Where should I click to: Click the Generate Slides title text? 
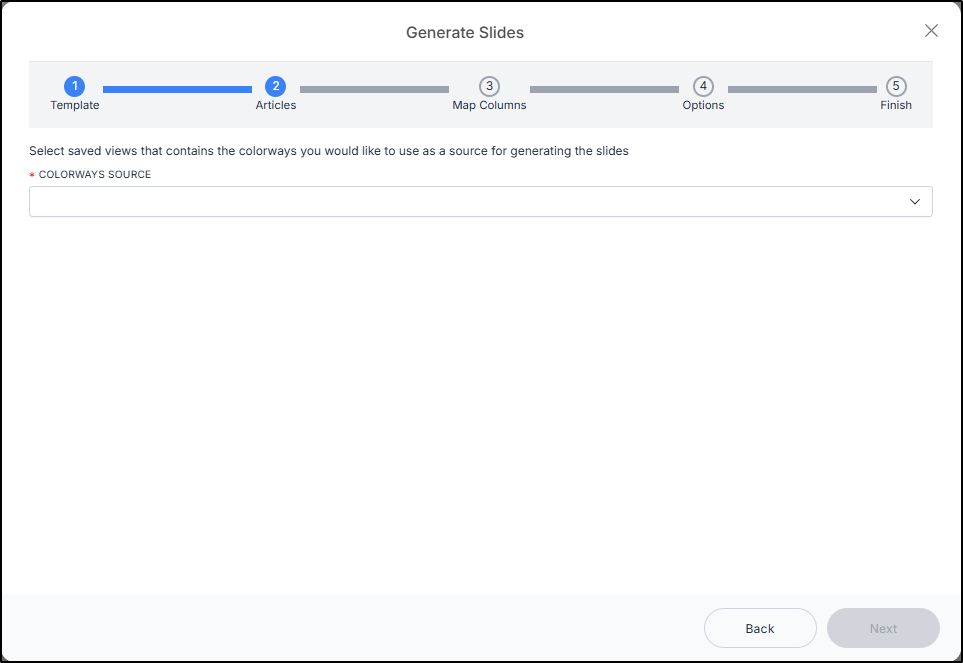(x=465, y=33)
